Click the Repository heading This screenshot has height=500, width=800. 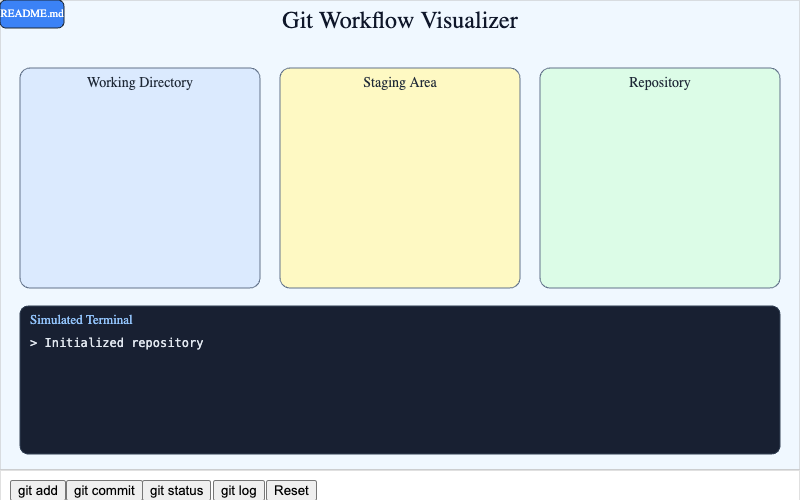pyautogui.click(x=659, y=83)
